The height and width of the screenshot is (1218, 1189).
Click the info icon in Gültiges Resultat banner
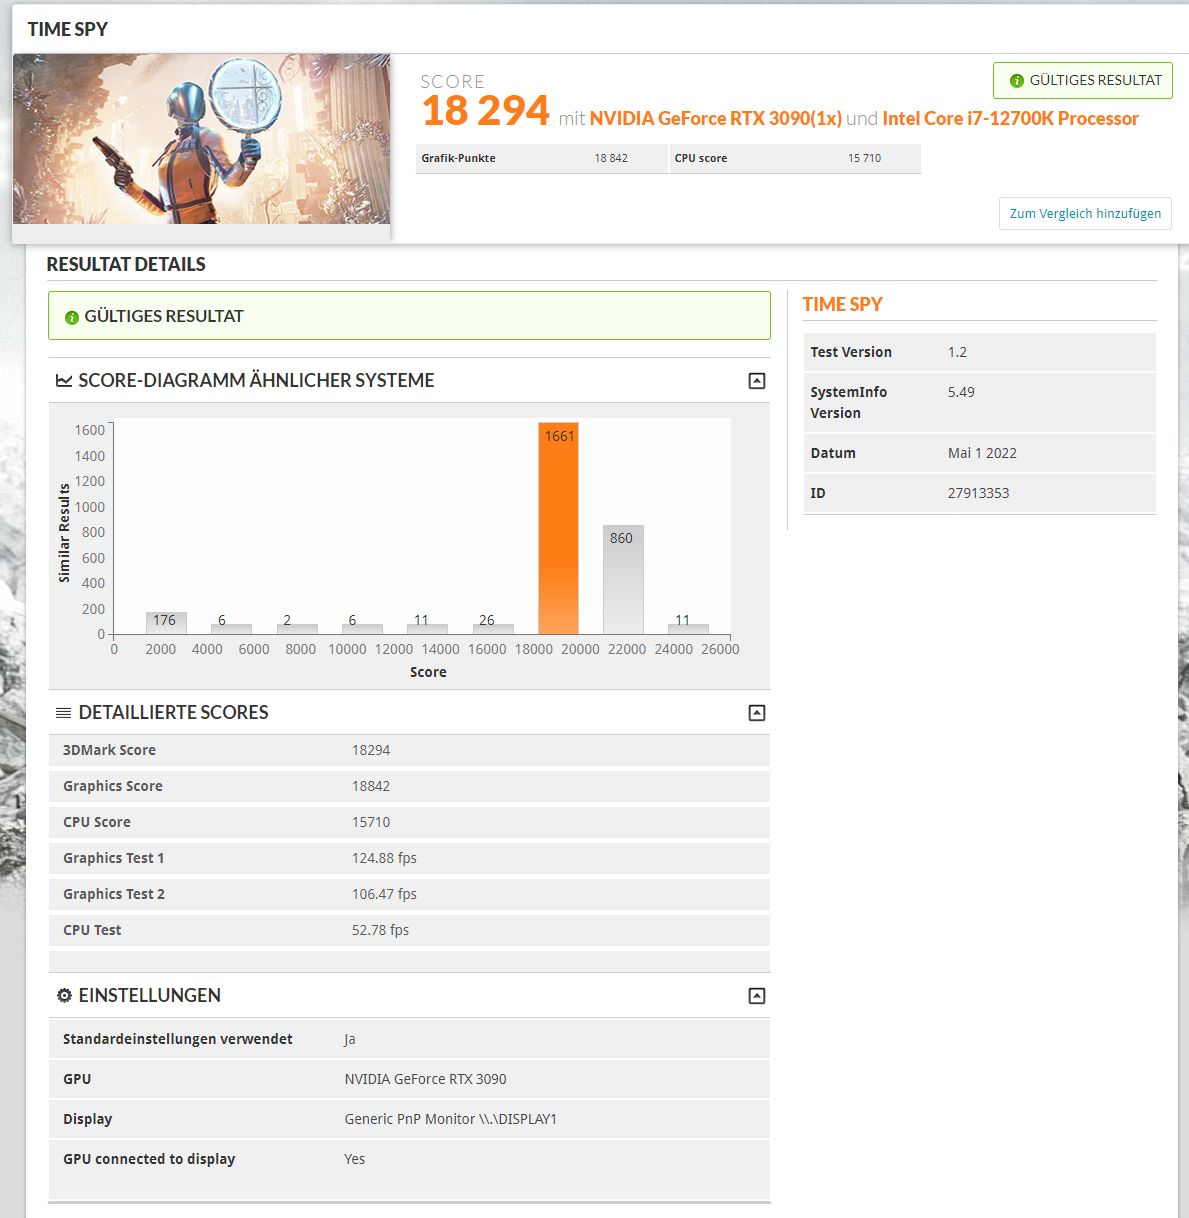click(x=71, y=317)
